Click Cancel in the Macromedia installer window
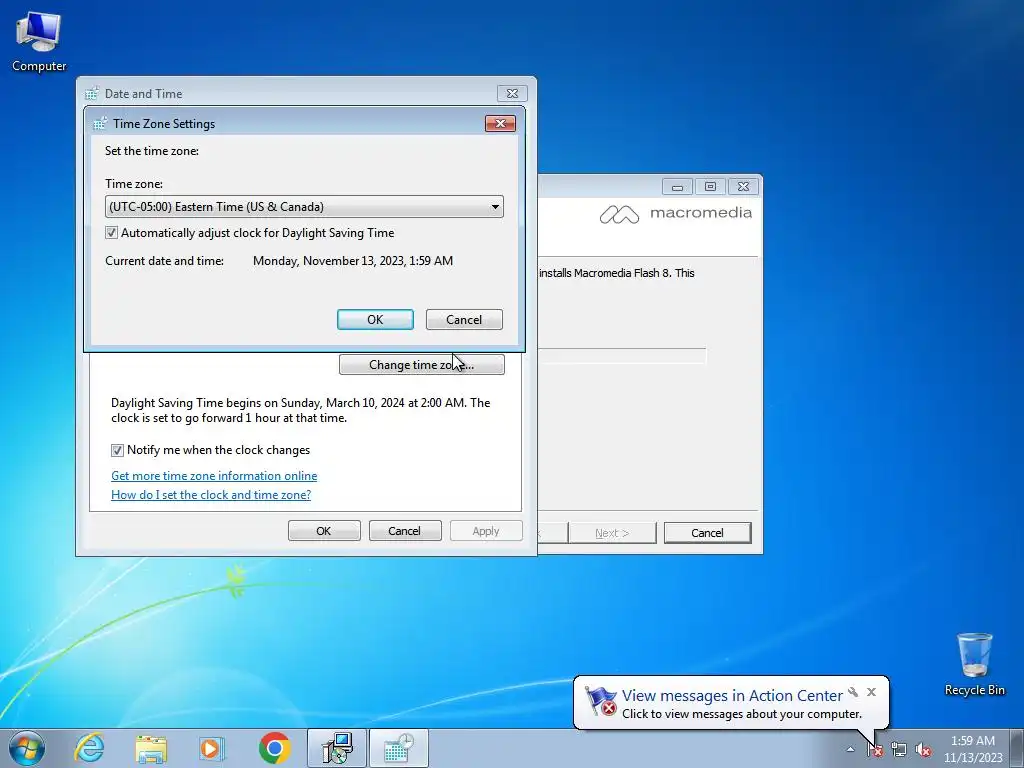The width and height of the screenshot is (1024, 768). tap(707, 533)
